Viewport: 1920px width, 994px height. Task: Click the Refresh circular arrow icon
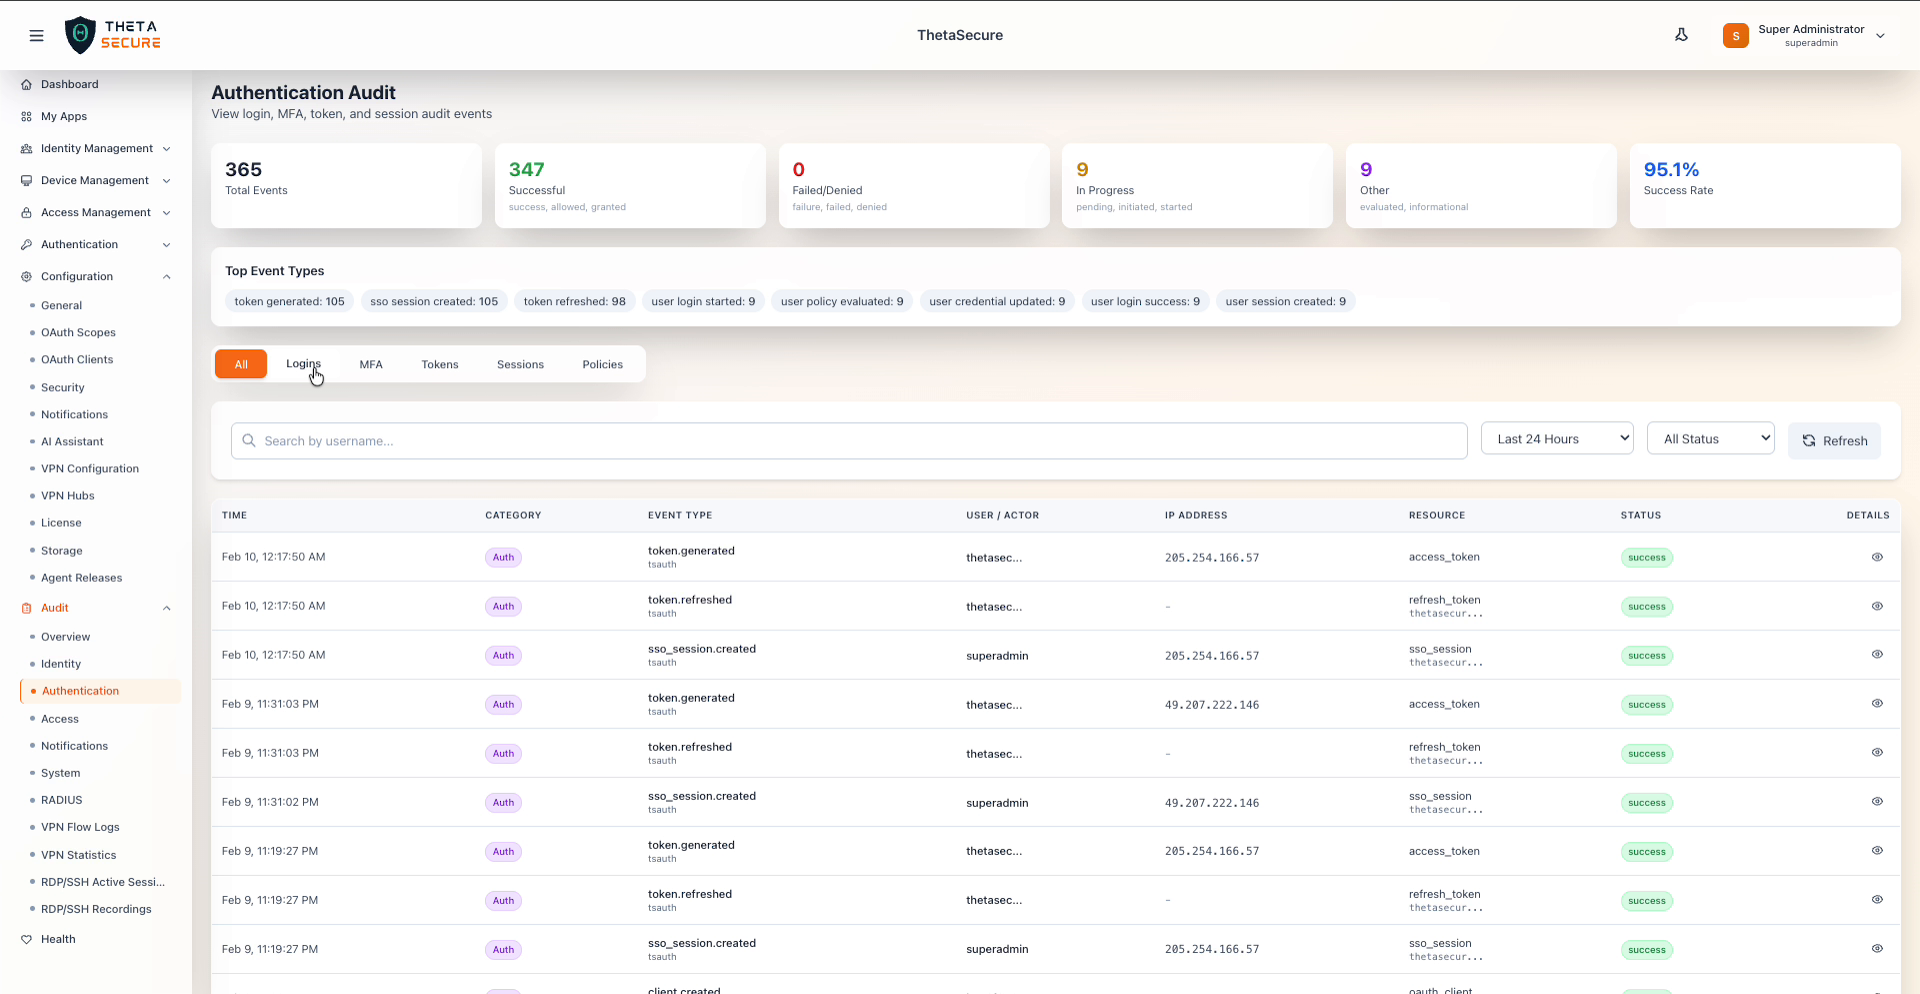(1808, 441)
